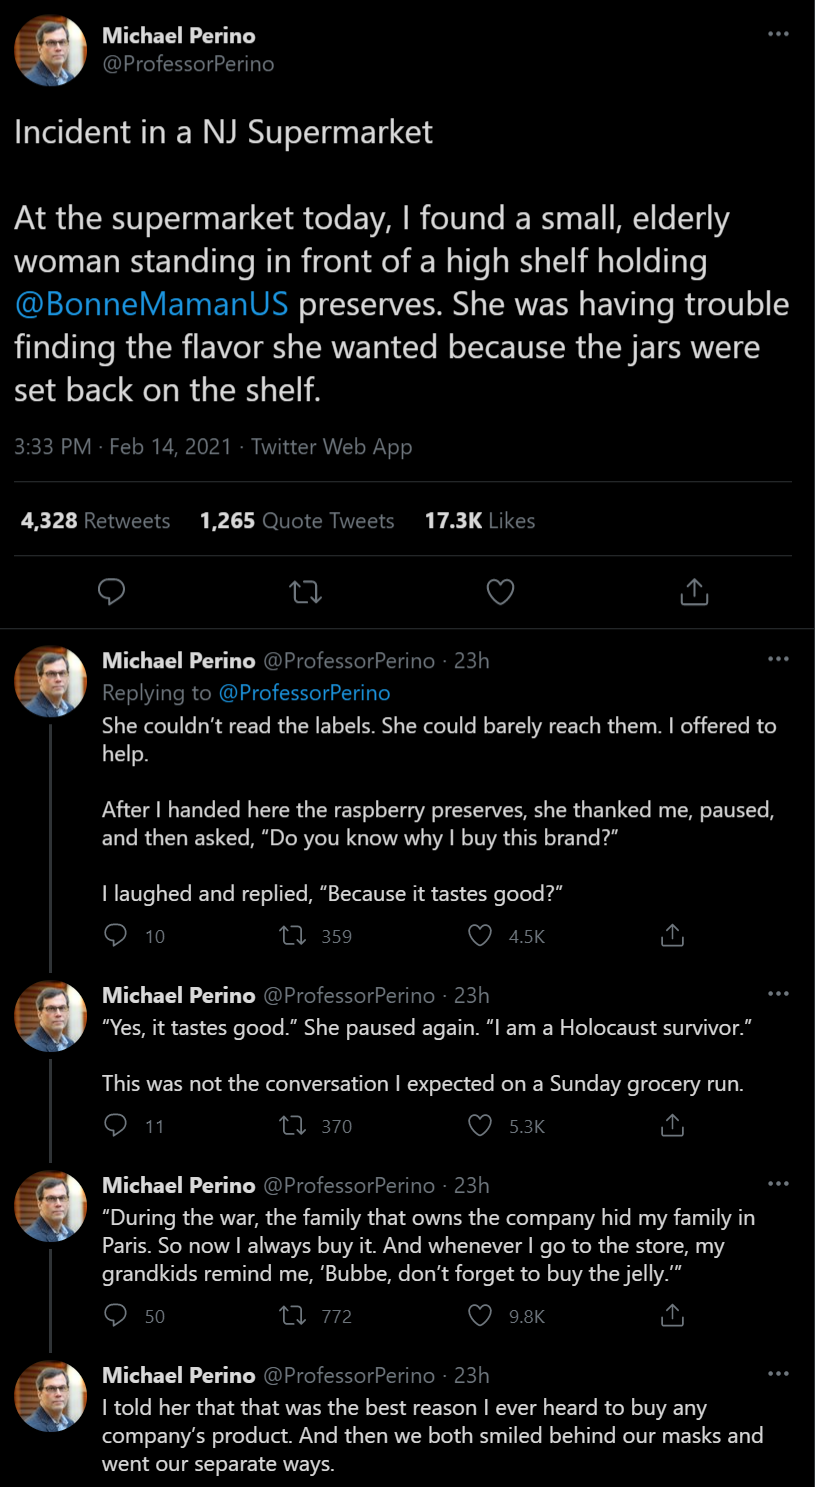
Task: Show the 17.3K Likes list
Action: coord(480,521)
